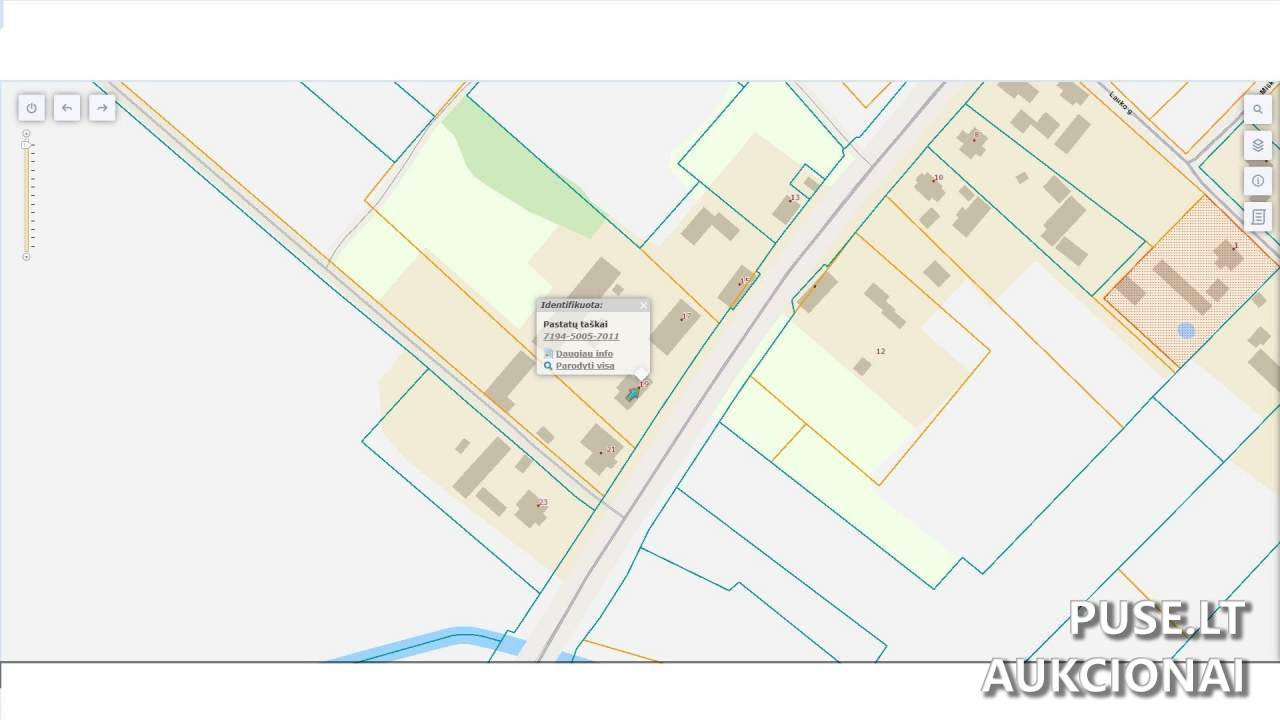The height and width of the screenshot is (720, 1280).
Task: Click the blue dot in hatched parcel
Action: pos(1186,330)
